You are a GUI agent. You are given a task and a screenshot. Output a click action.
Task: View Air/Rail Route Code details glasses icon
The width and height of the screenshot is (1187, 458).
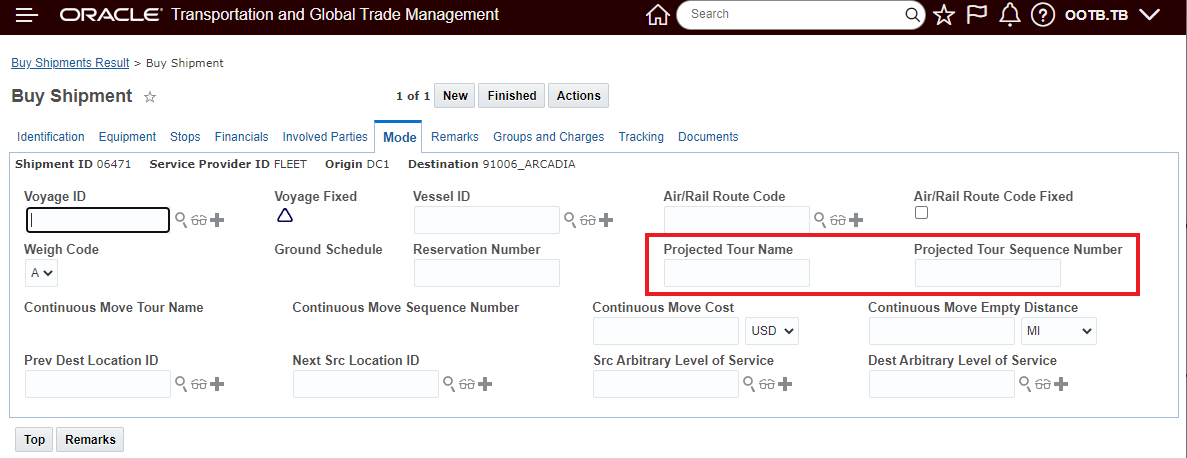tap(838, 219)
